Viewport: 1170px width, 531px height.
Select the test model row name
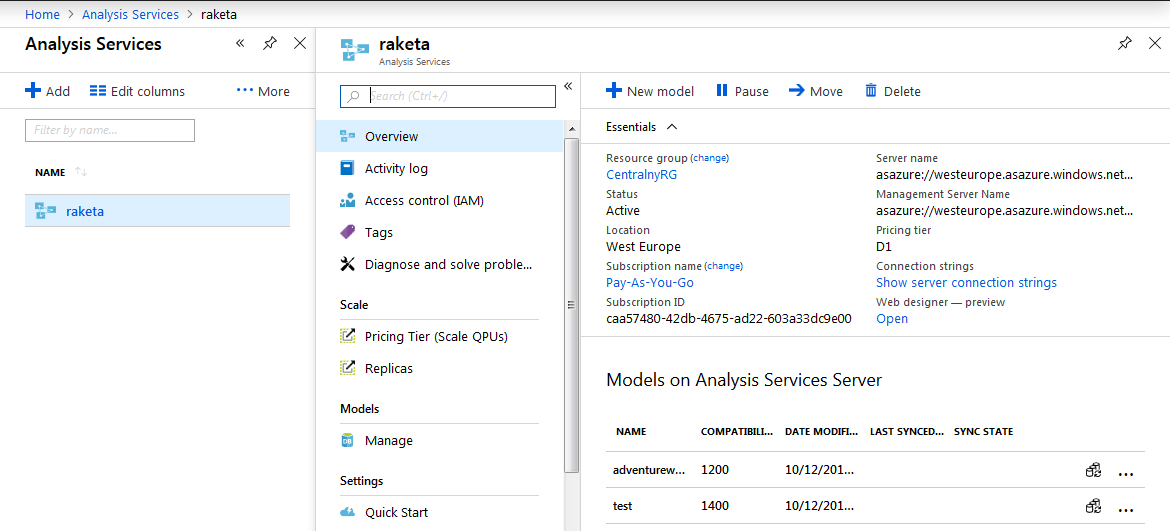click(622, 506)
